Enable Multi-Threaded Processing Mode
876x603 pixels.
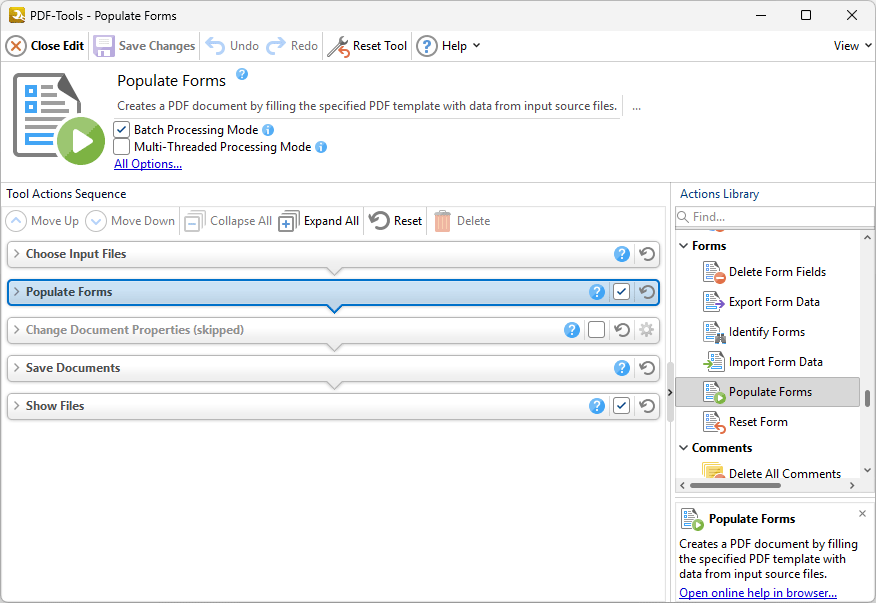coord(122,148)
